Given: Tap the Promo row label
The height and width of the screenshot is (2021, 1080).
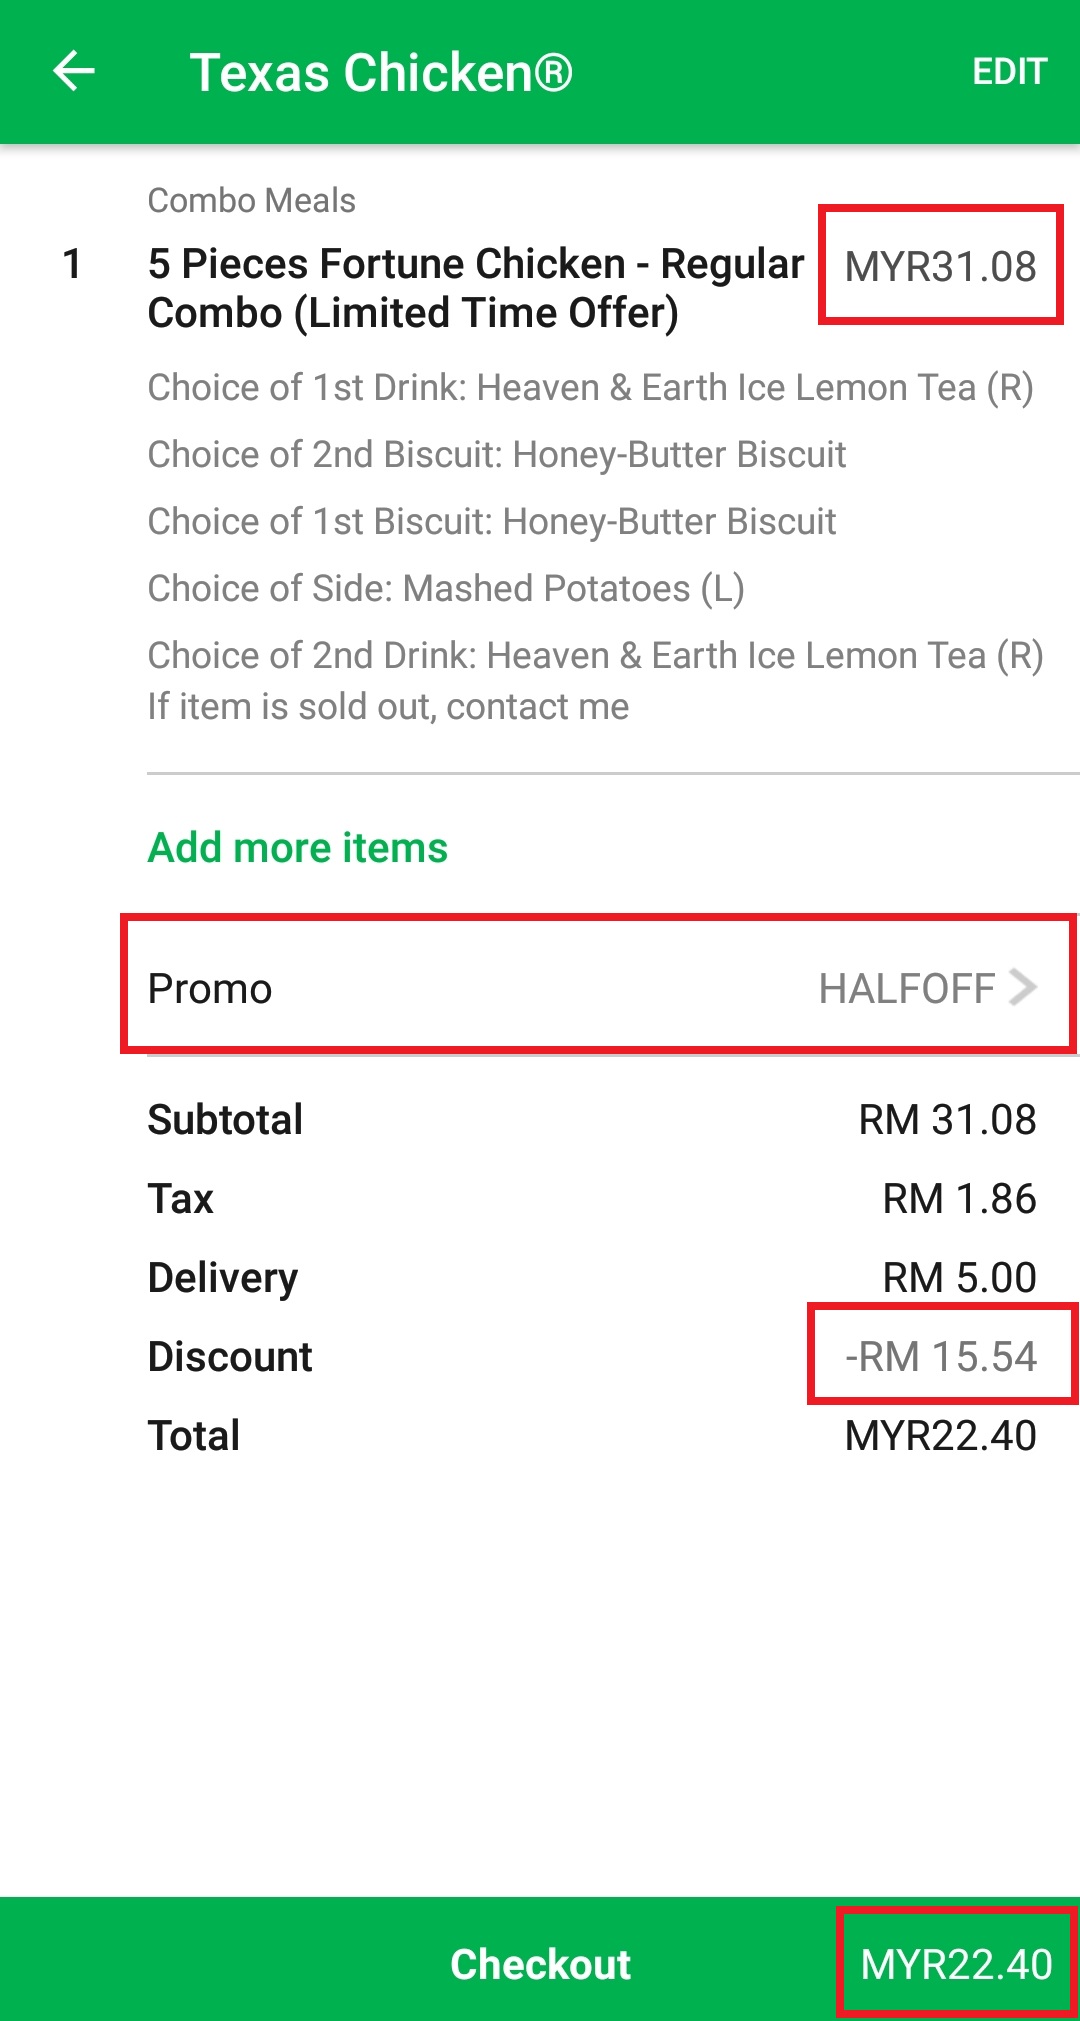Looking at the screenshot, I should (210, 989).
